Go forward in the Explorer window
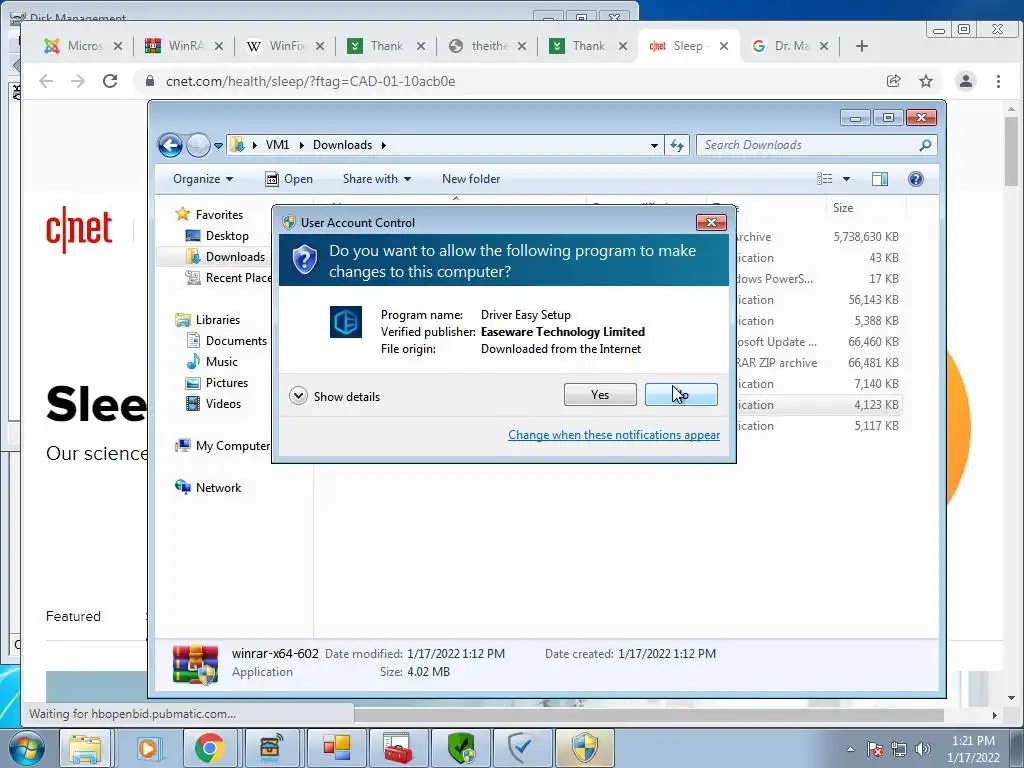The height and width of the screenshot is (768, 1024). click(x=198, y=145)
